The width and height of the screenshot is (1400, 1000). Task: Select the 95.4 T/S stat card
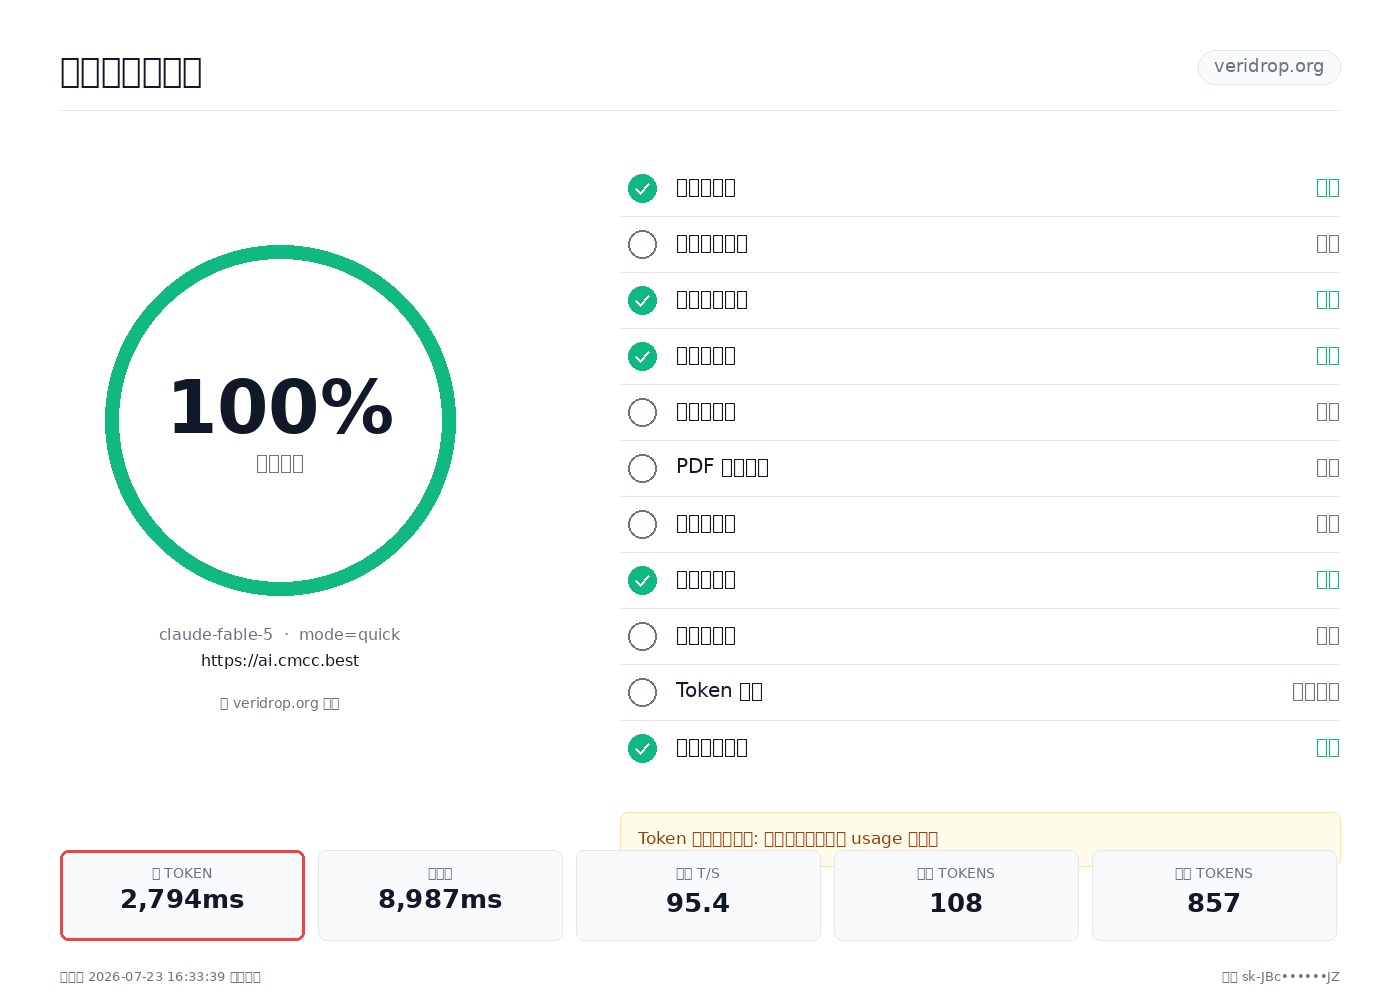coord(698,895)
